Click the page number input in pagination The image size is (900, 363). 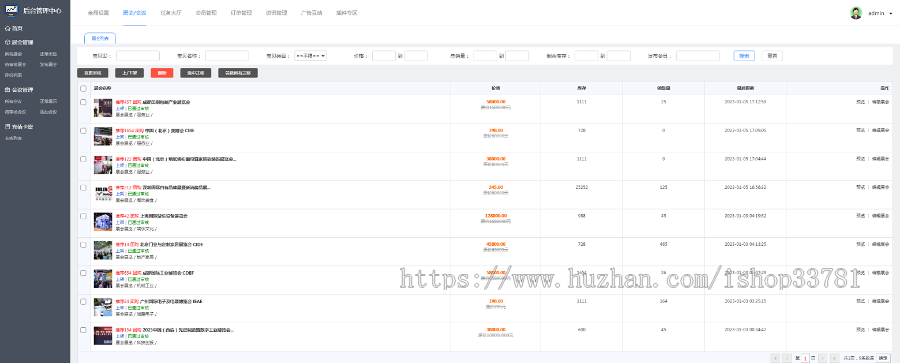tap(805, 358)
